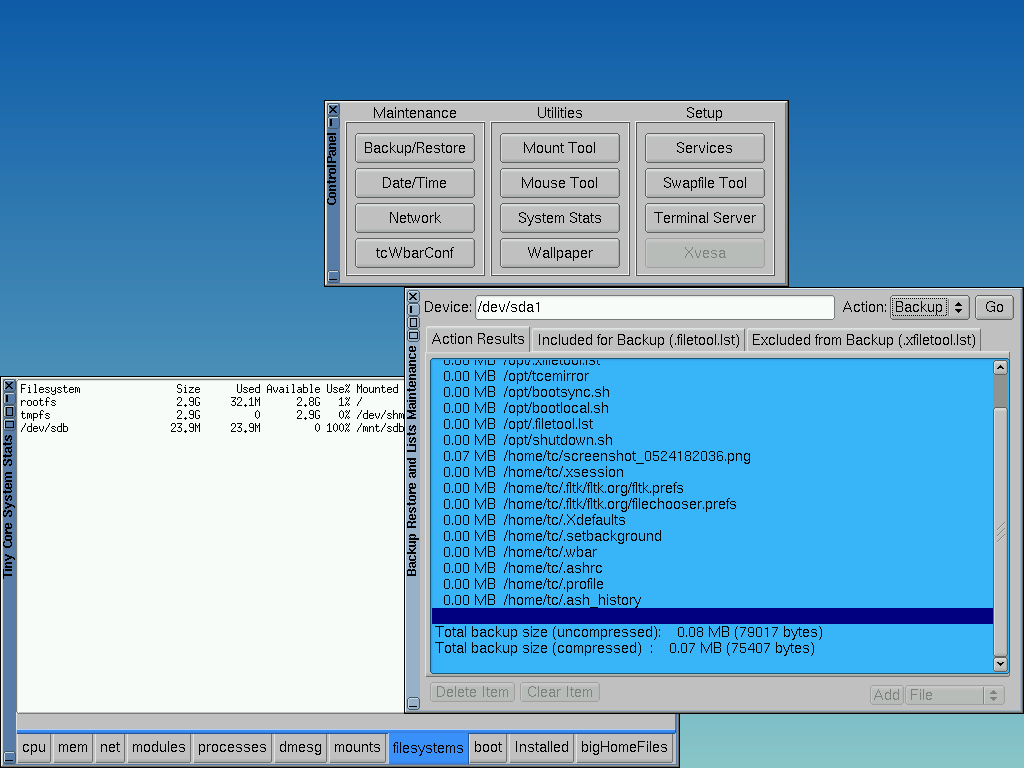Screen dimensions: 1024x768
Task: Select the /opt/tcemirror row
Action: click(712, 376)
